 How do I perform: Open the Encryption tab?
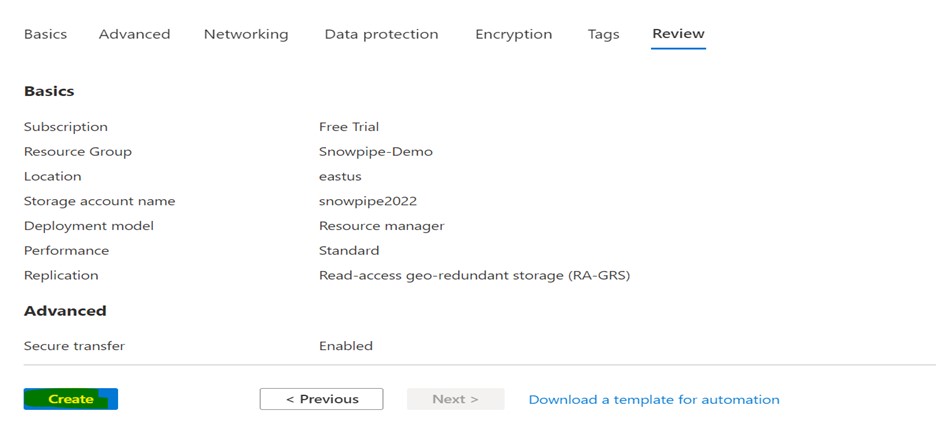pos(513,34)
